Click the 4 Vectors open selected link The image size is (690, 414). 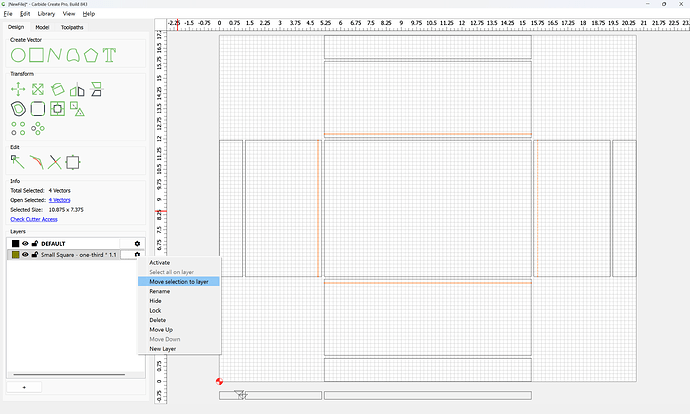59,200
